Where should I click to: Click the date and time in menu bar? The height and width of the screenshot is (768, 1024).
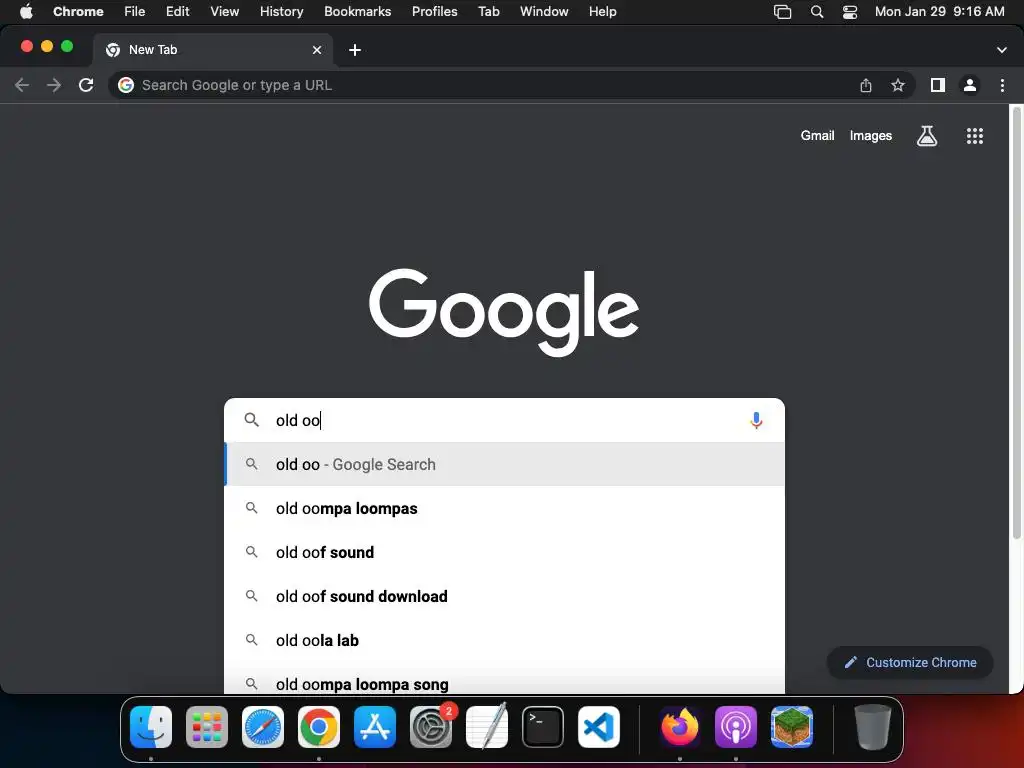[x=939, y=12]
